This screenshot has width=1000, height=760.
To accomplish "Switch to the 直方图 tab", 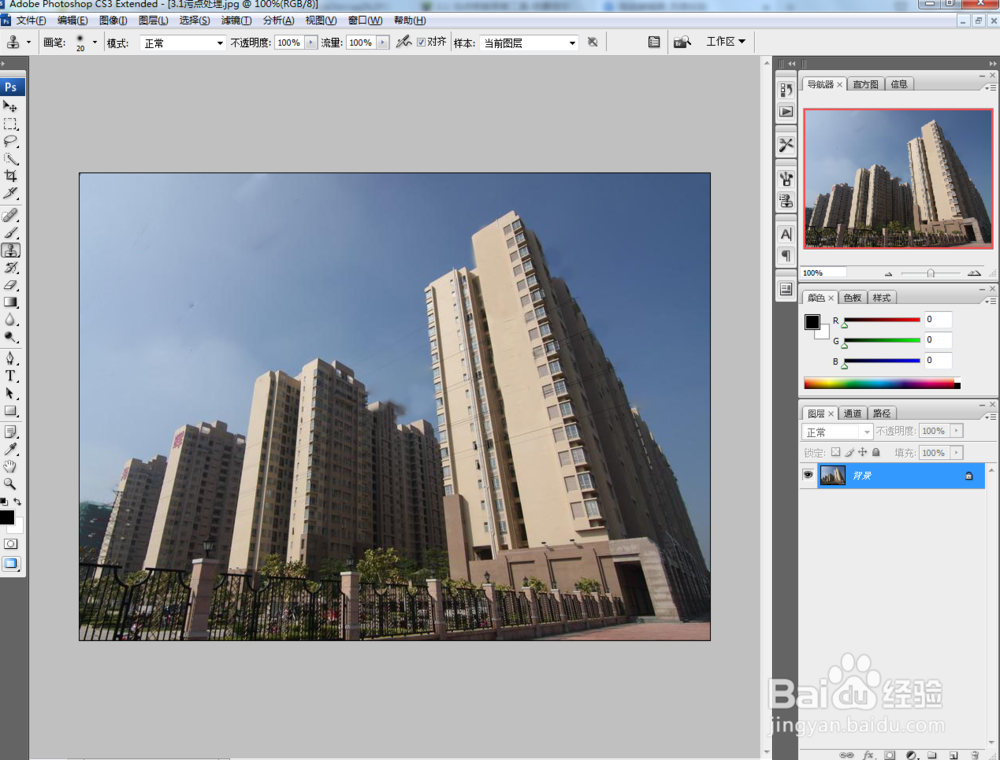I will point(865,84).
